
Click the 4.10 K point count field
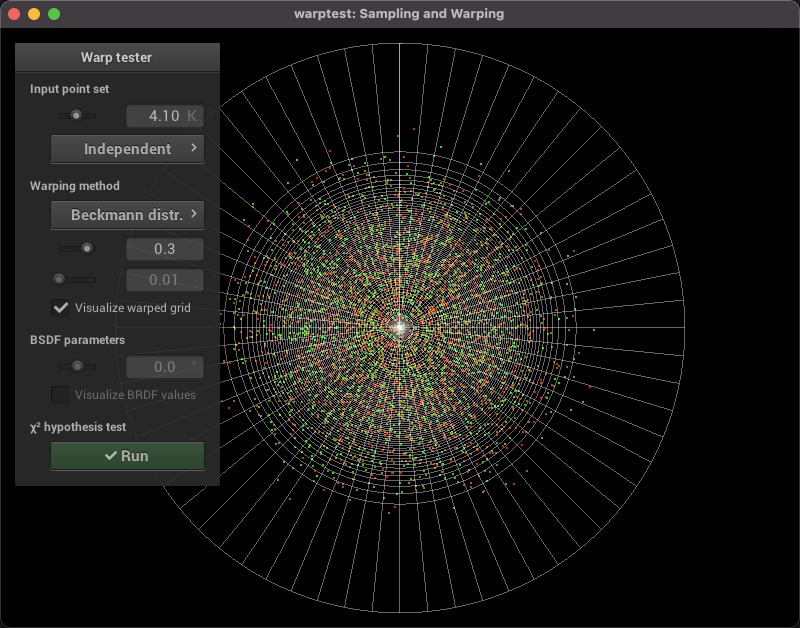[164, 116]
